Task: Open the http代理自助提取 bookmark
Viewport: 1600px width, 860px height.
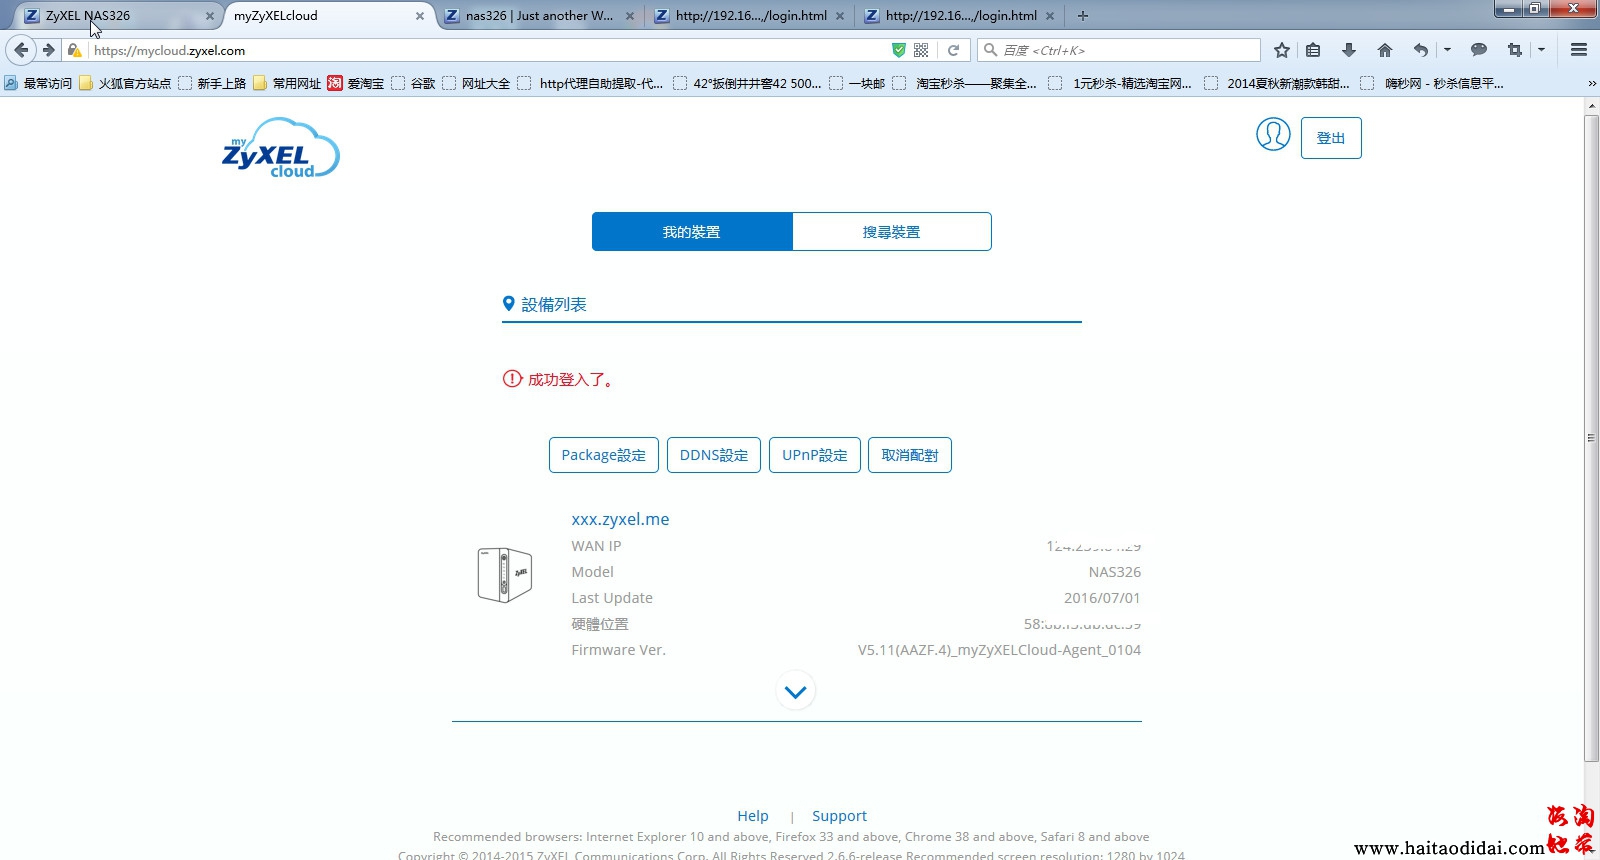Action: 590,83
